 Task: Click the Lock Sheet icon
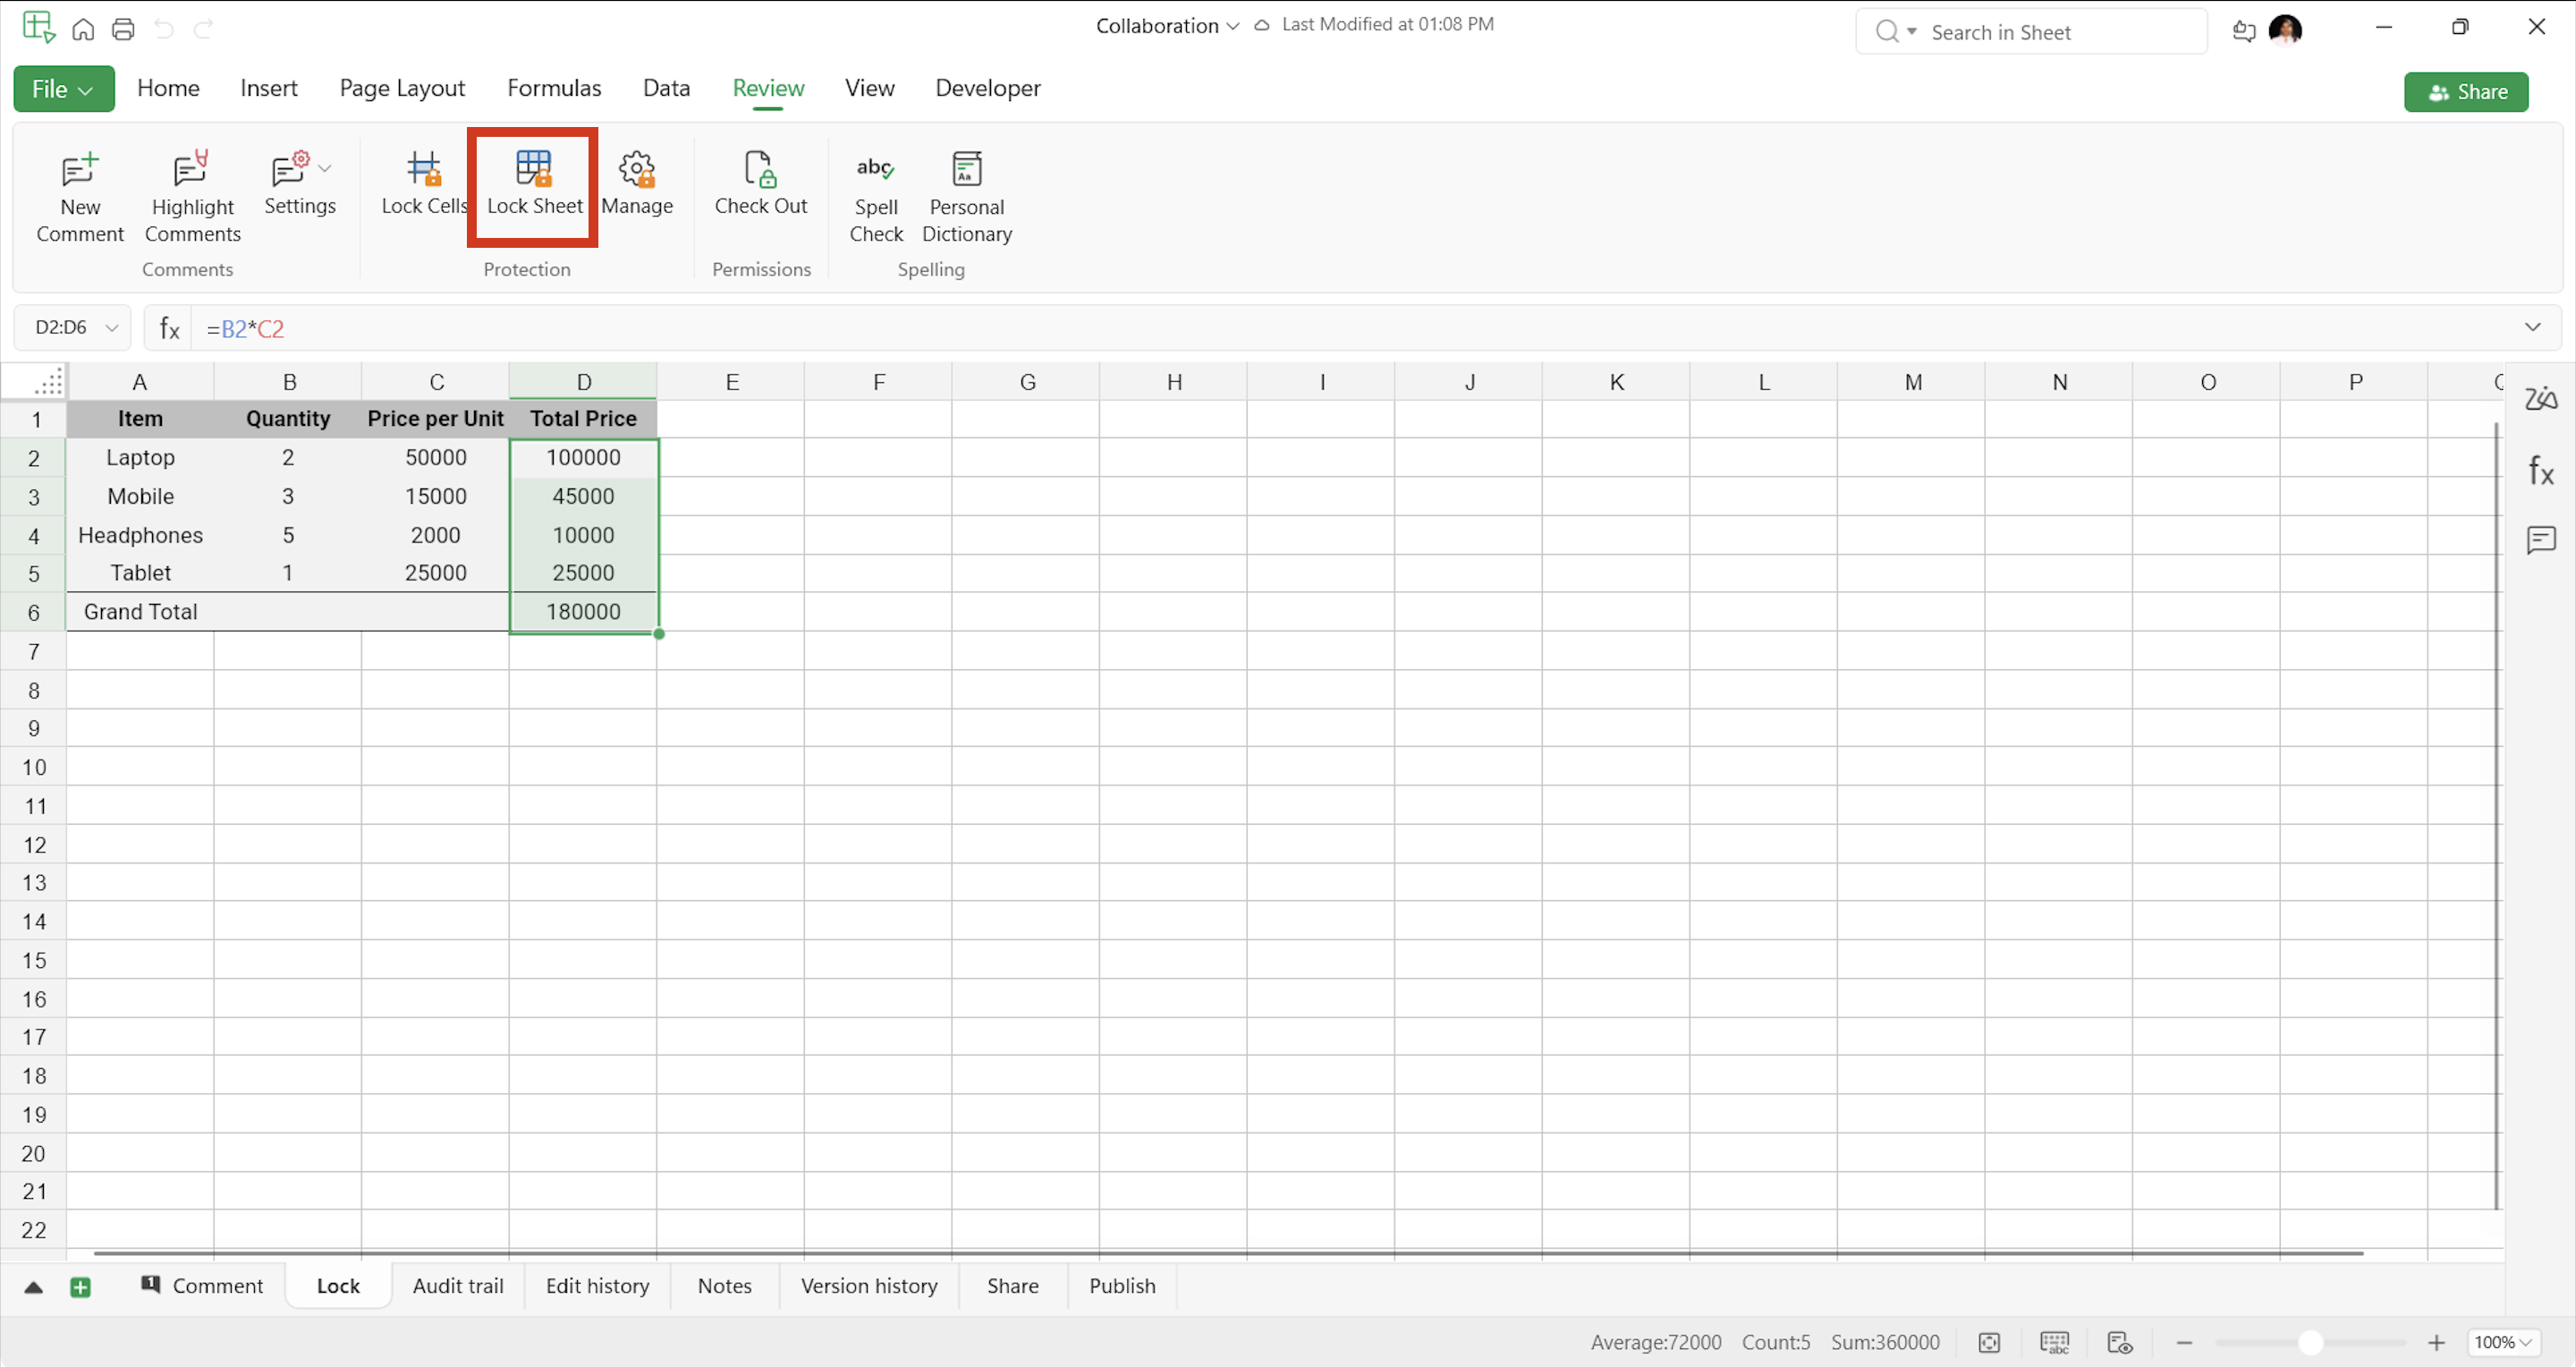point(534,170)
